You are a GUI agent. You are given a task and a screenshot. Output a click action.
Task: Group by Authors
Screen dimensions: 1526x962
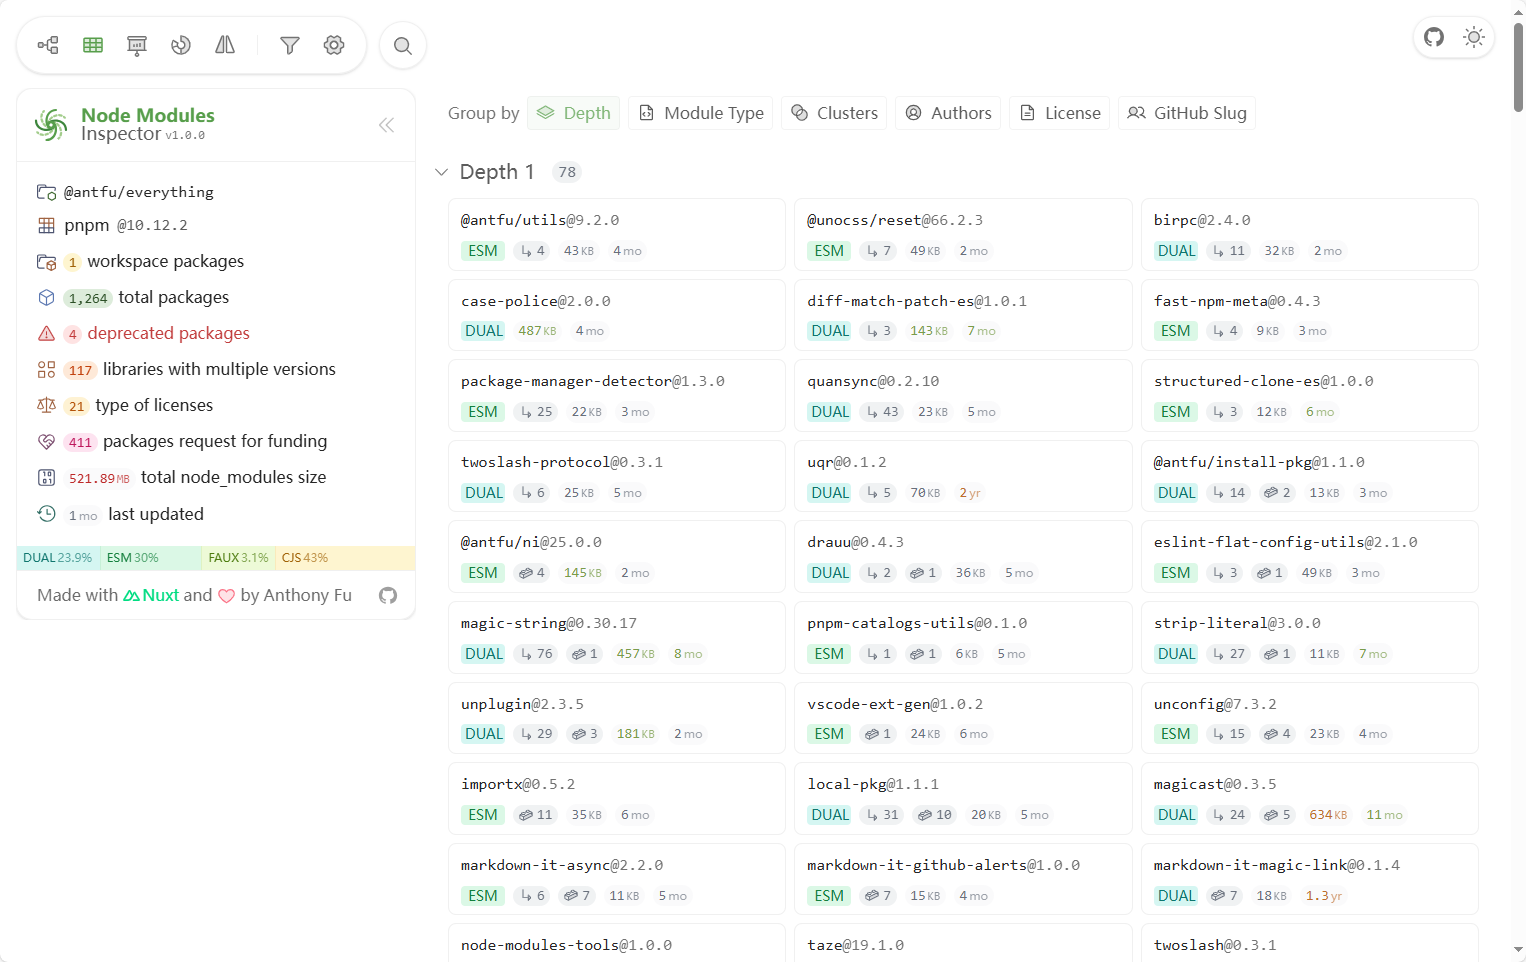point(948,113)
